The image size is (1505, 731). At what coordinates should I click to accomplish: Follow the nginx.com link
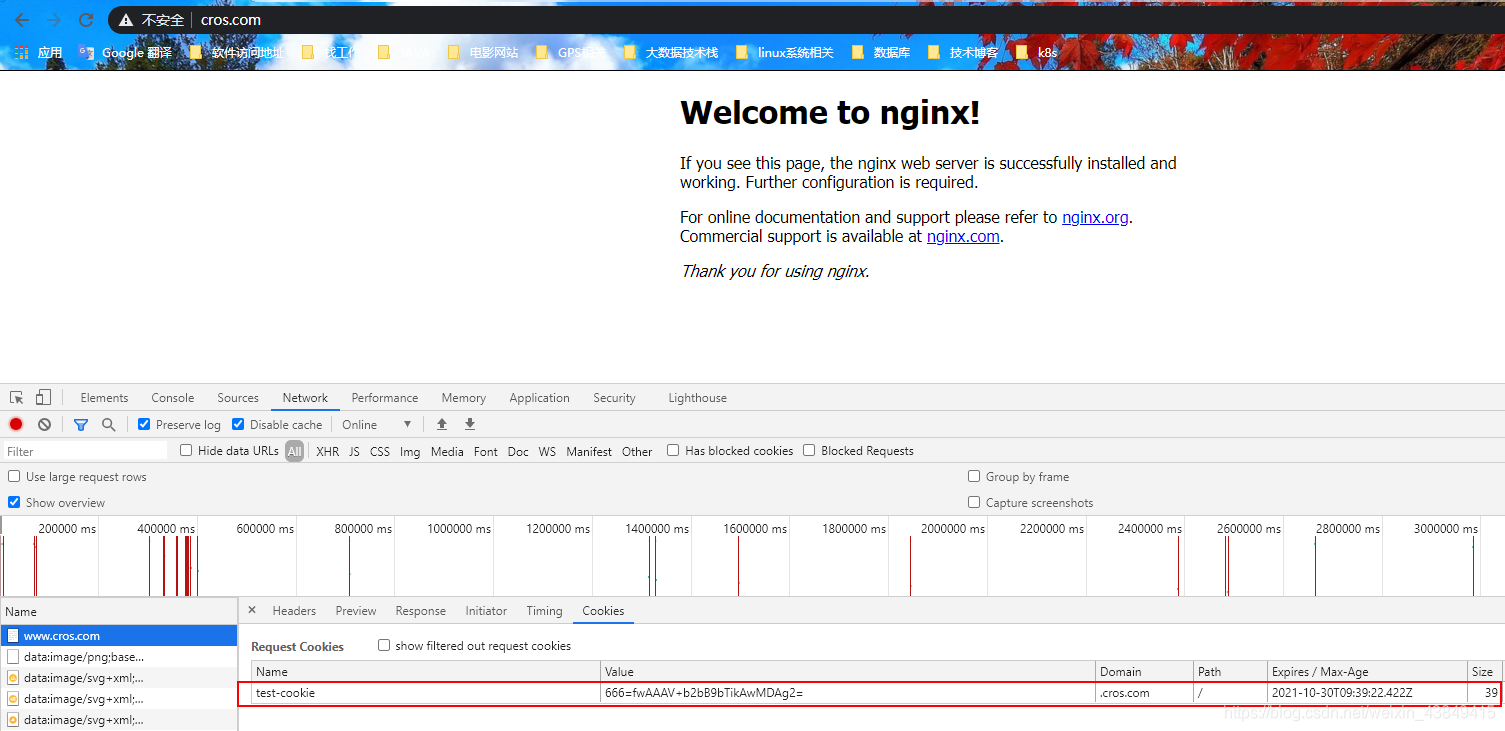point(963,236)
